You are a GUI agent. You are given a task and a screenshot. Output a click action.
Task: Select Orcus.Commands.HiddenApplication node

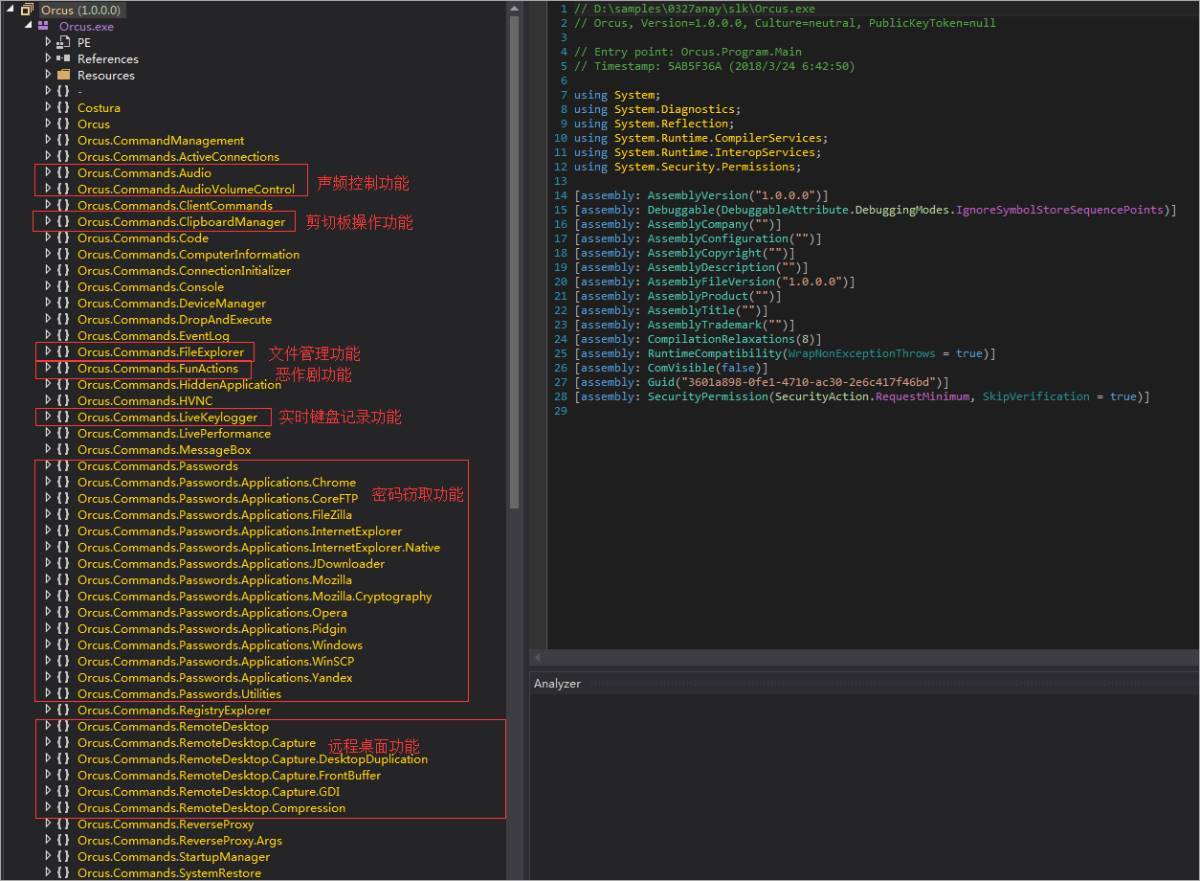(179, 385)
